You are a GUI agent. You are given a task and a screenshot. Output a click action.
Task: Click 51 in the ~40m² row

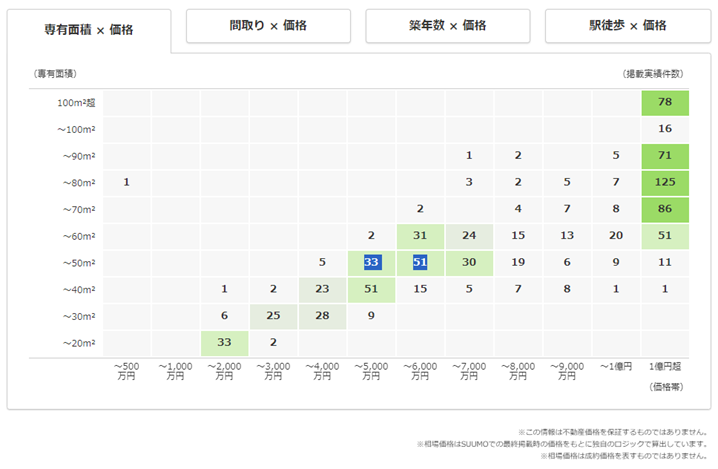pos(371,289)
